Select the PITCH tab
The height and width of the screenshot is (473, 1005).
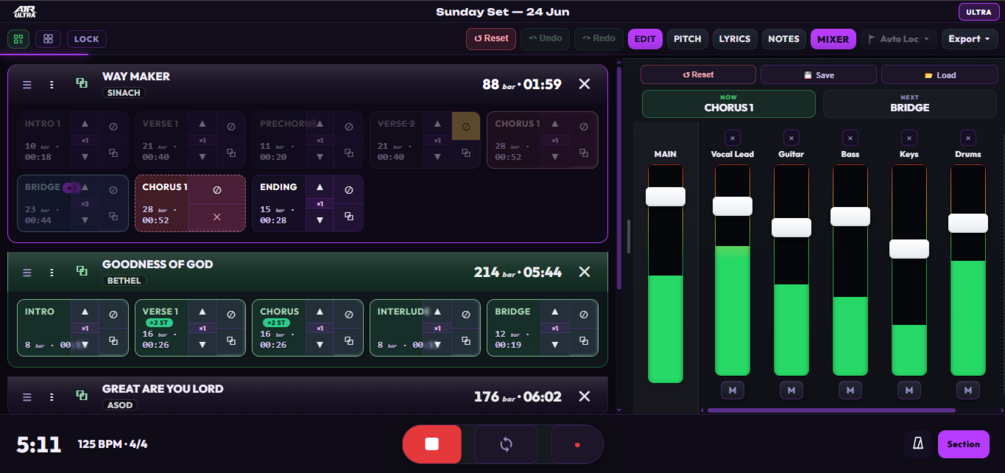coord(688,39)
